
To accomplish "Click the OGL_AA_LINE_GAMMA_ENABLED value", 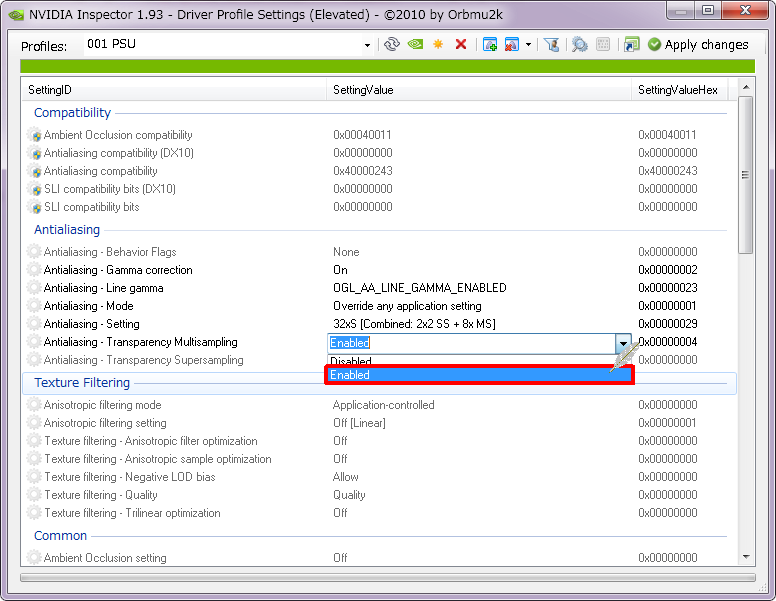I will click(420, 288).
